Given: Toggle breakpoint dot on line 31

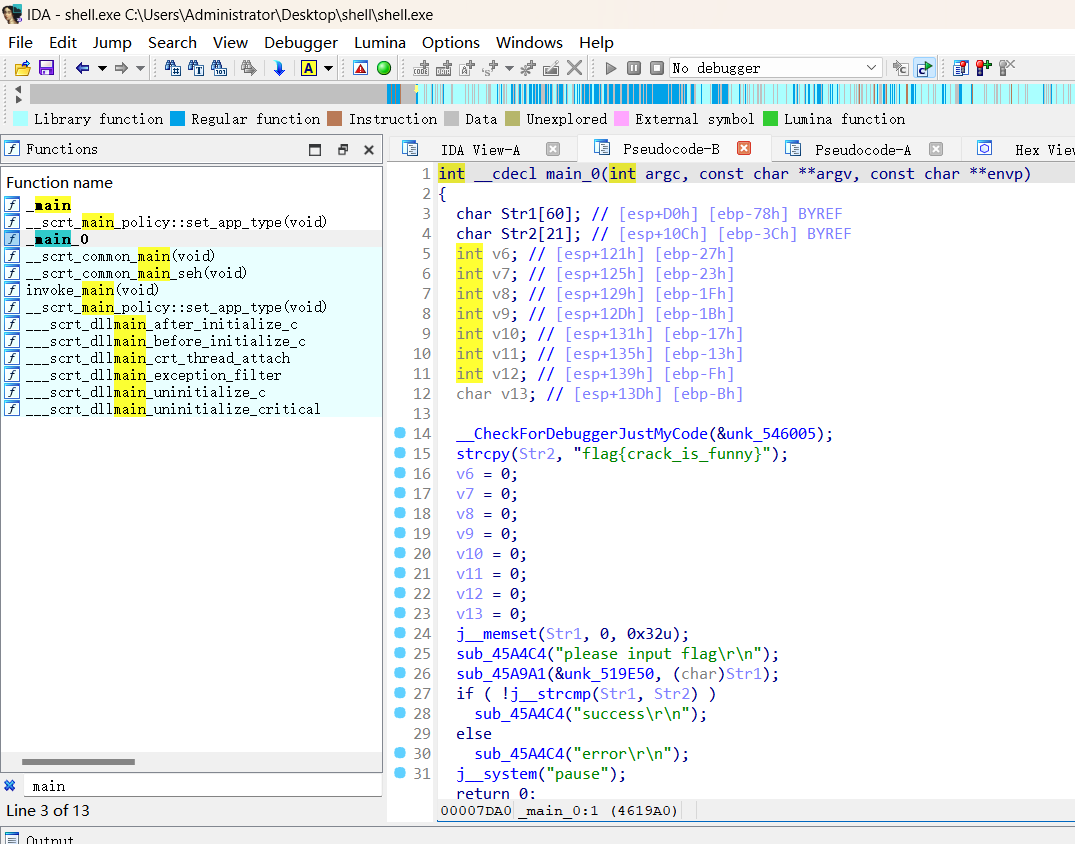Looking at the screenshot, I should click(x=400, y=773).
